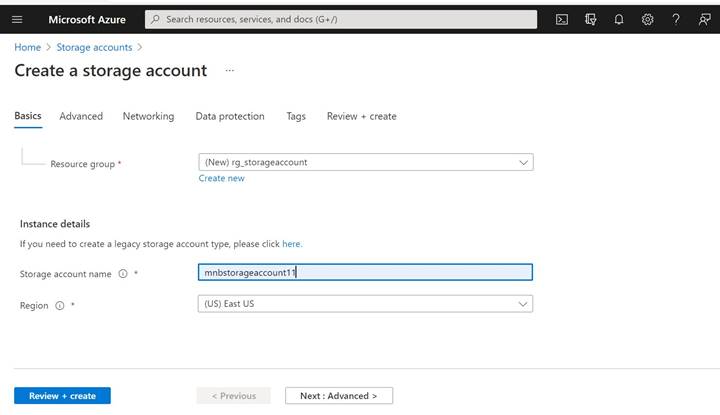Click the Next : Advanced button
The width and height of the screenshot is (720, 415).
click(339, 396)
